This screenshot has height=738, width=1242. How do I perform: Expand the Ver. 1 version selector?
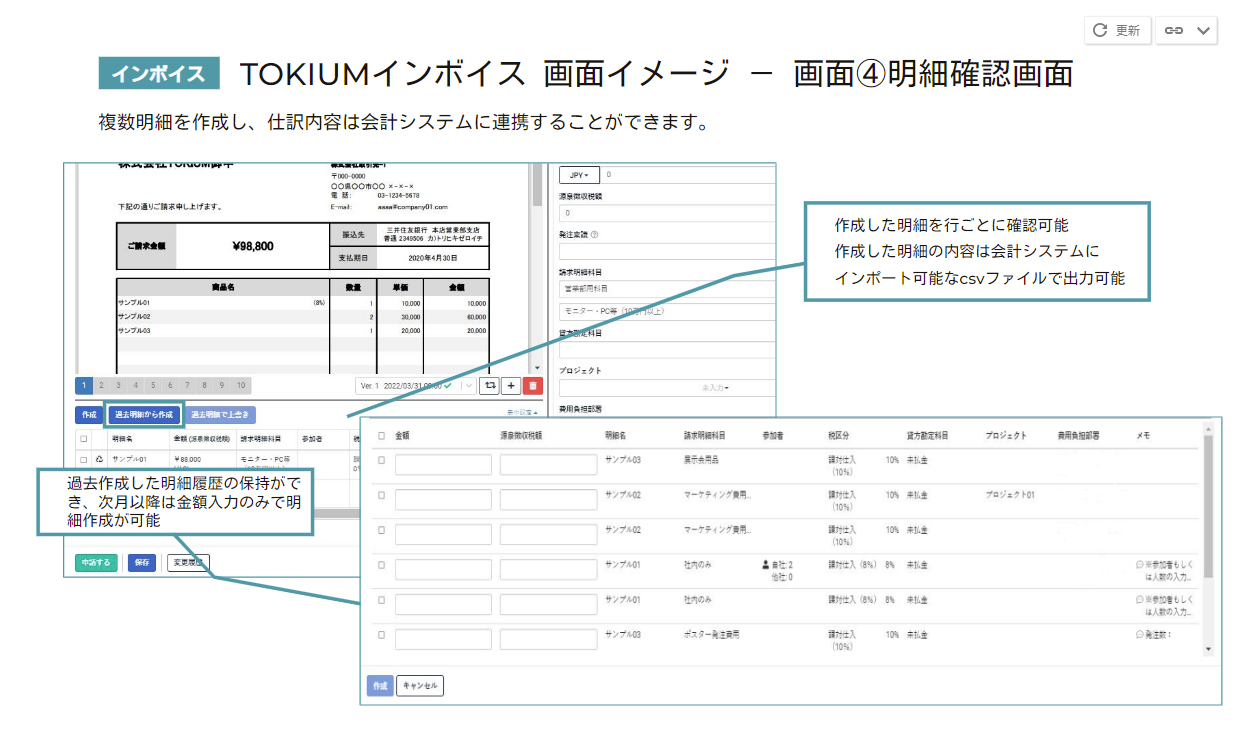click(468, 386)
